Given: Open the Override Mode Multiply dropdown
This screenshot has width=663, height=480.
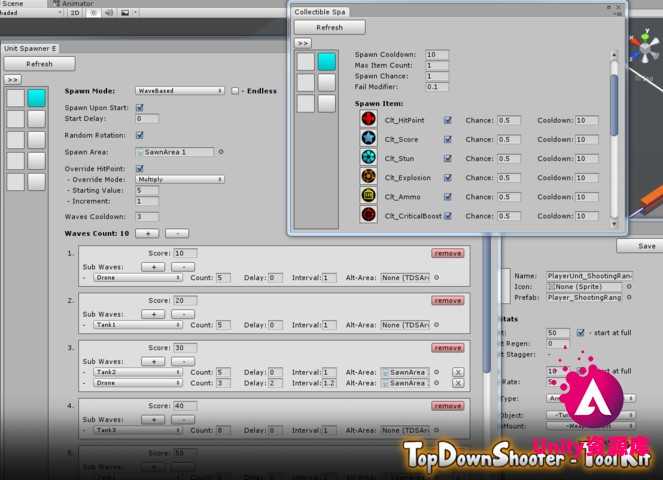Looking at the screenshot, I should coord(180,179).
